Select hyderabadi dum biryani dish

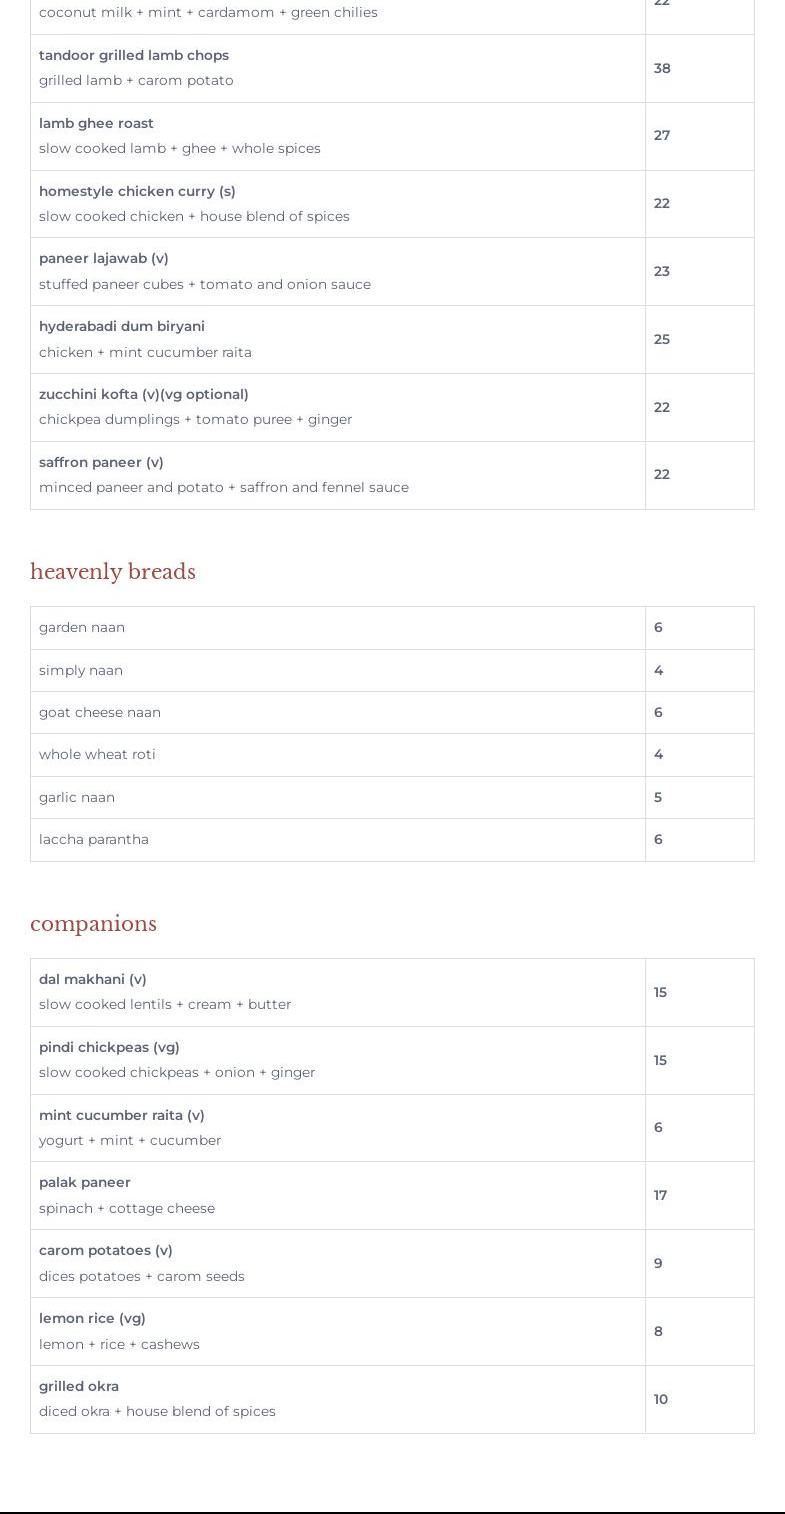pos(122,326)
